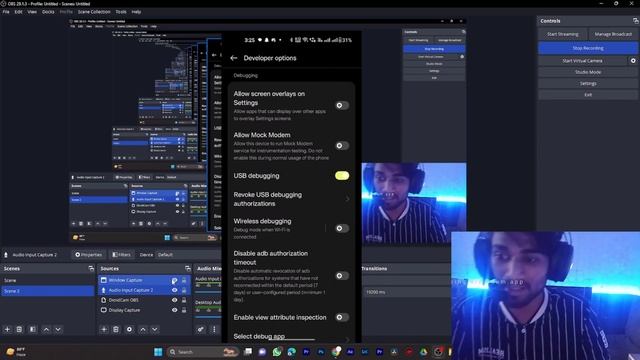Click the Exit button in Controls
This screenshot has width=640, height=360.
tap(588, 95)
